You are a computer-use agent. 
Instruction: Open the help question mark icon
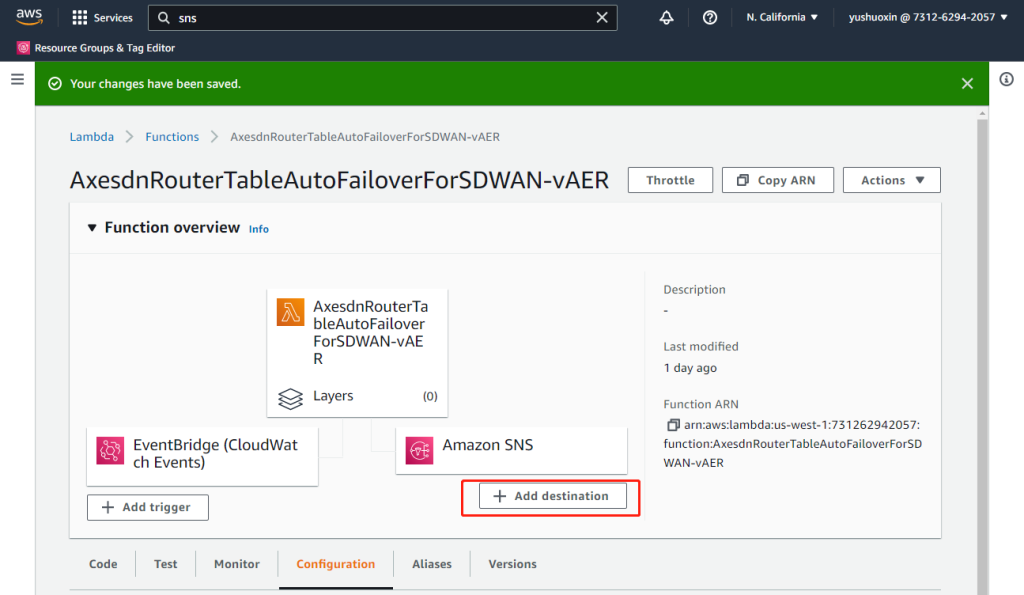pos(710,18)
